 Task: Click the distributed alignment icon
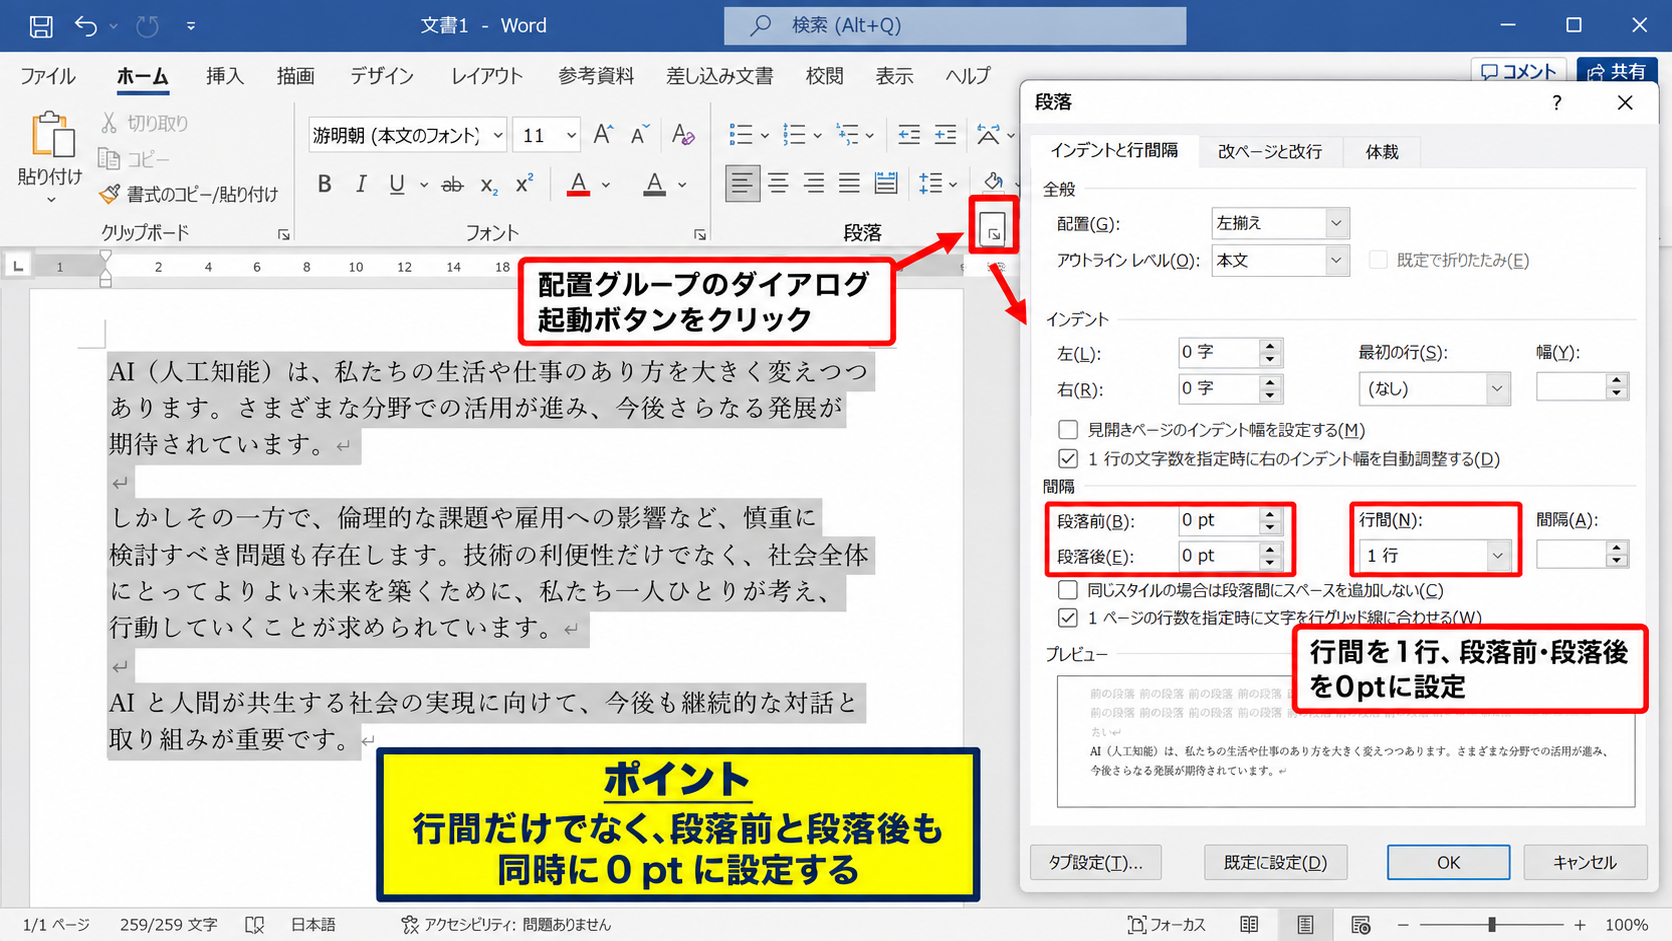(886, 183)
